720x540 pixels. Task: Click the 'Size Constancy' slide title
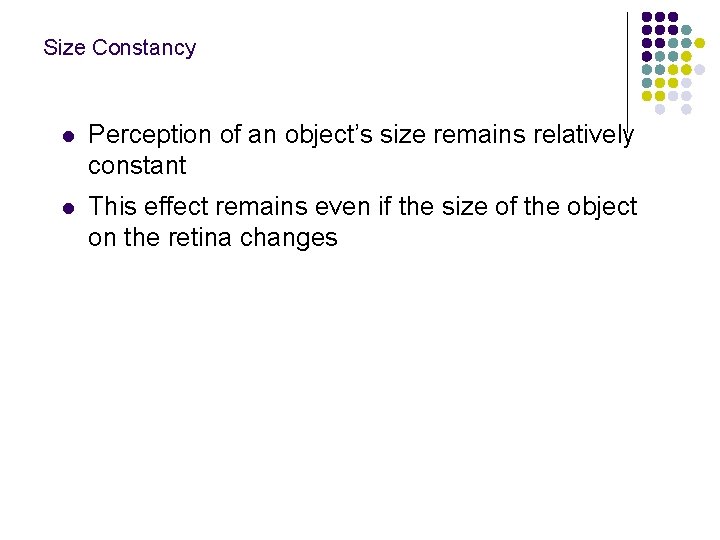120,48
